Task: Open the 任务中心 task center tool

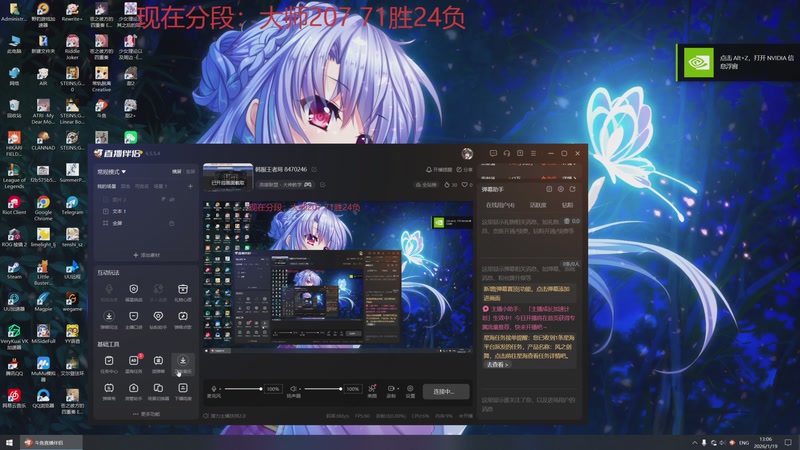Action: [109, 364]
